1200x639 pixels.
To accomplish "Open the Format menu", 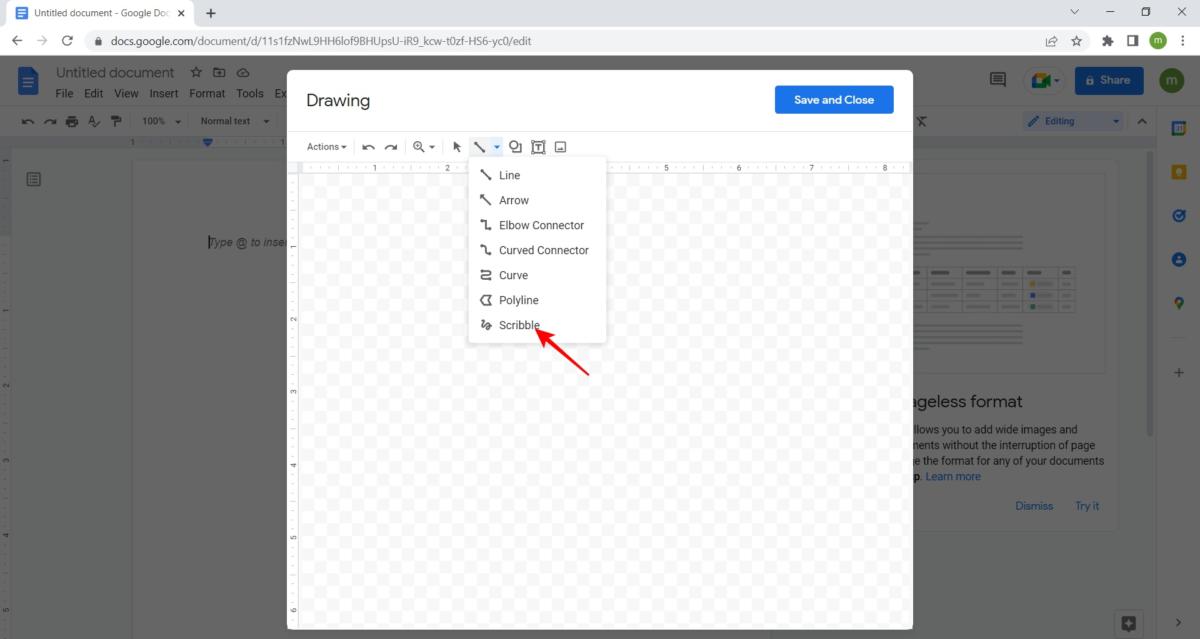I will click(207, 94).
